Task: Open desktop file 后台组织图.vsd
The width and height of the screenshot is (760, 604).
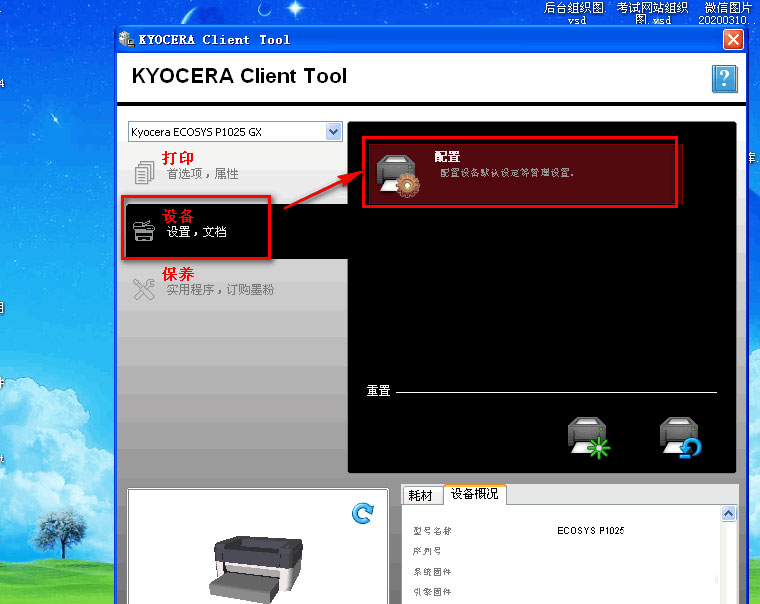Action: [x=575, y=13]
